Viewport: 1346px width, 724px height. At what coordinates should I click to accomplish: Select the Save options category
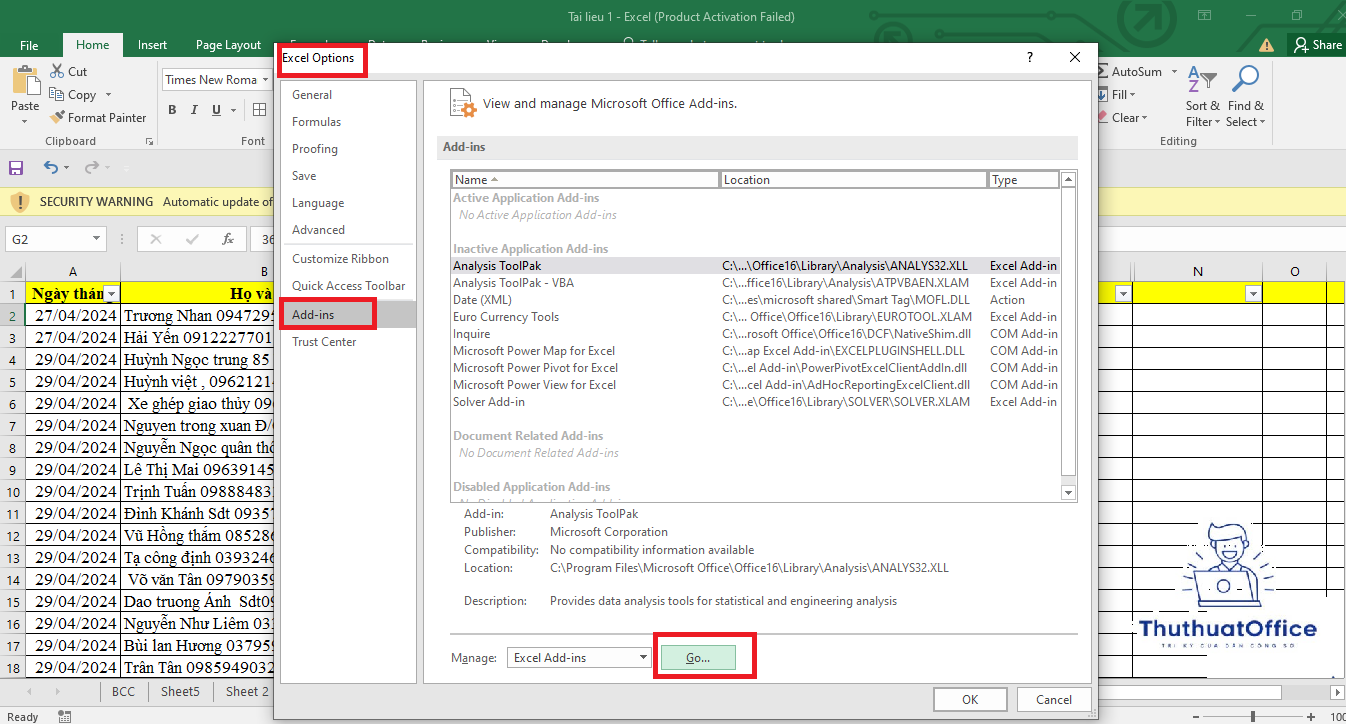coord(349,176)
